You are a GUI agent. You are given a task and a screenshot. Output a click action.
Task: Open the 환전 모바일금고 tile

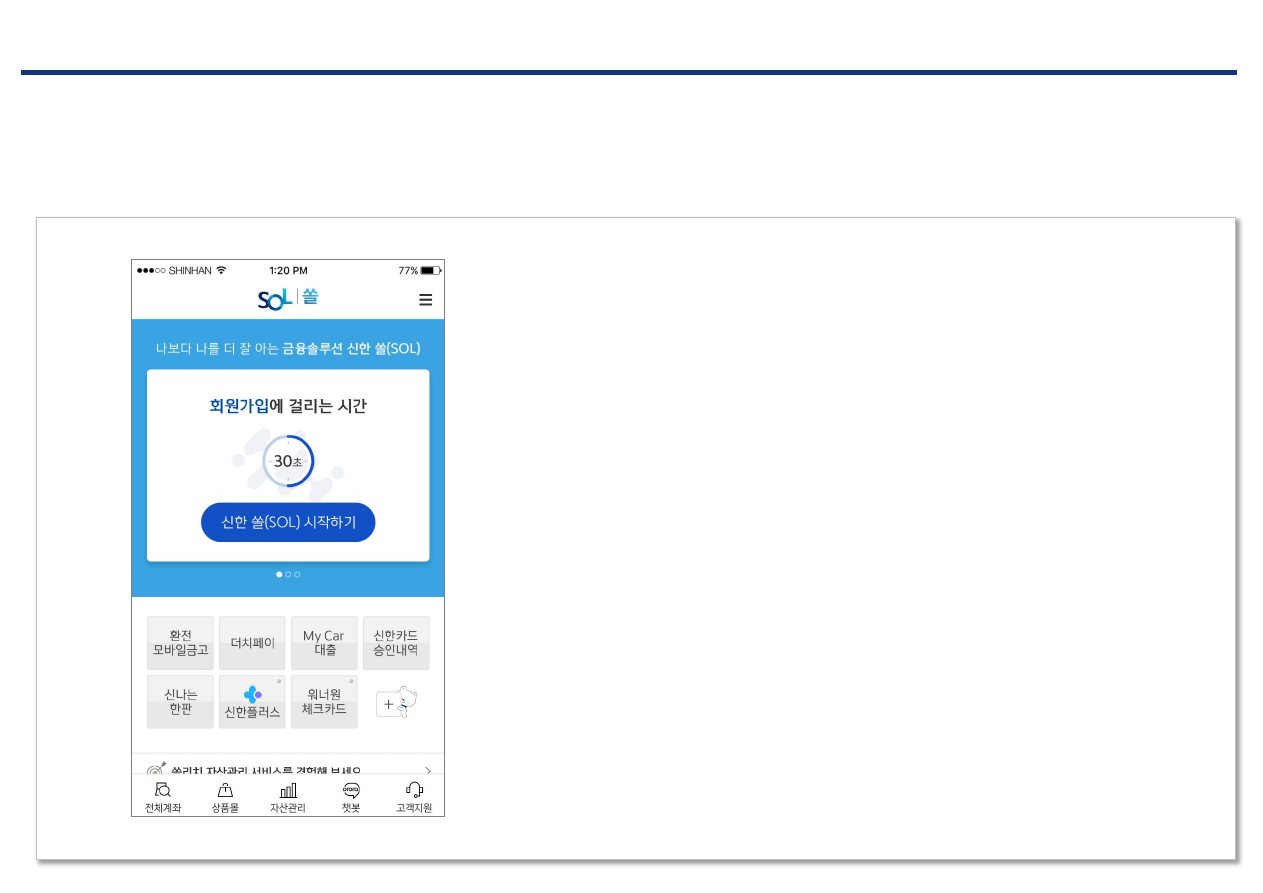[180, 643]
